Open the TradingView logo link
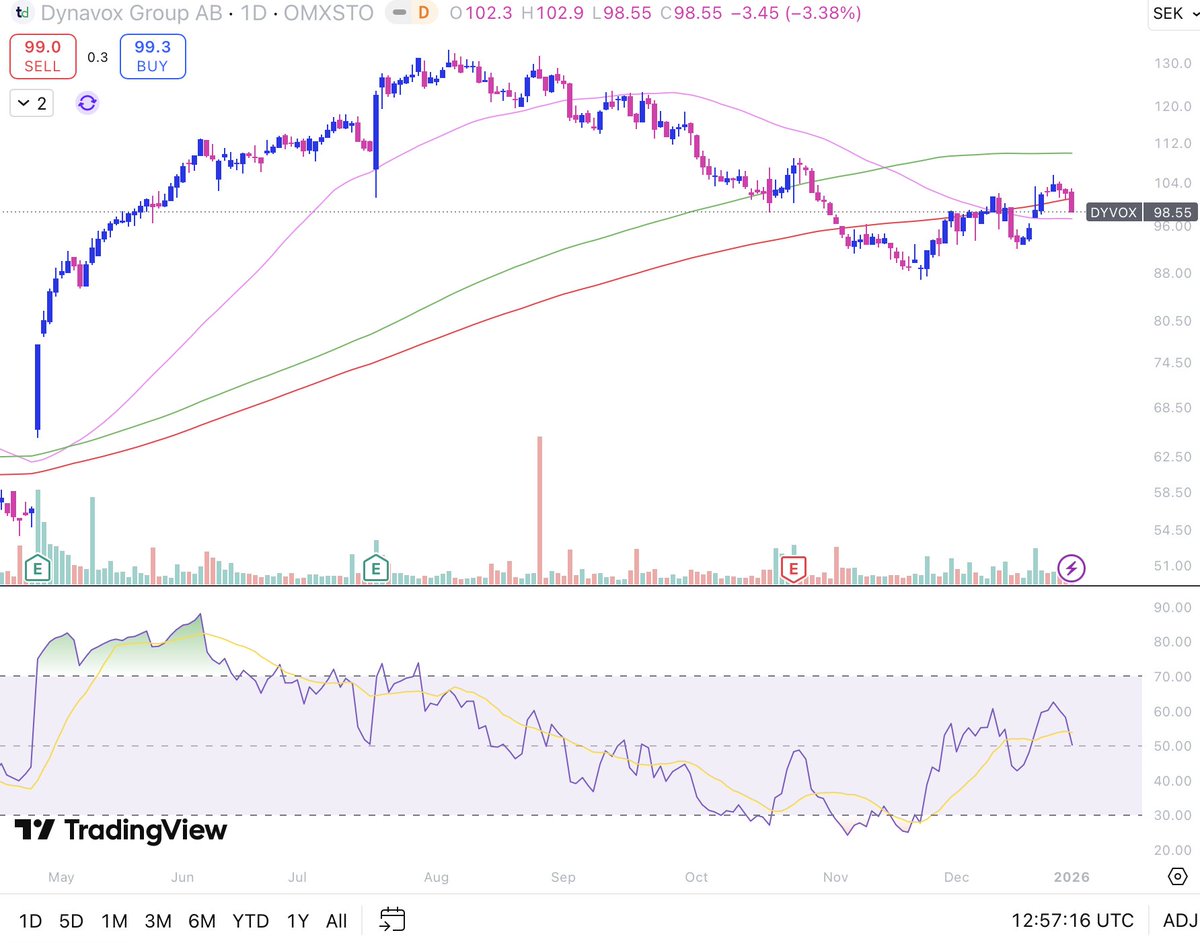Image resolution: width=1200 pixels, height=943 pixels. point(121,830)
